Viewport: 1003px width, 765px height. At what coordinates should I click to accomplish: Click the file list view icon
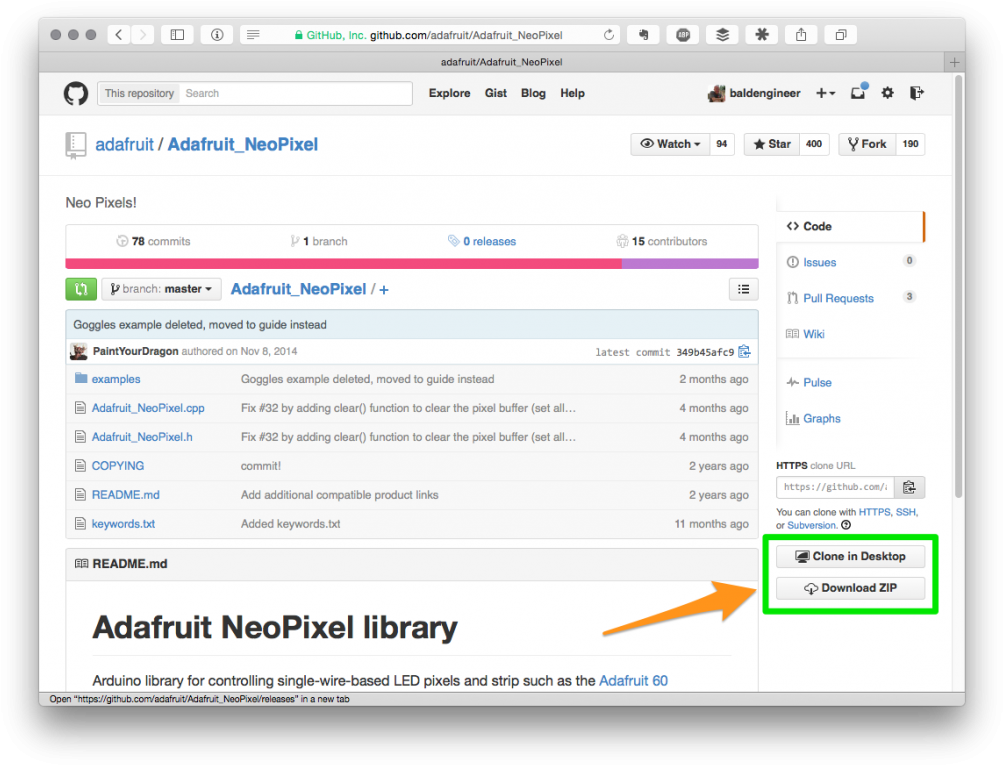pos(743,289)
